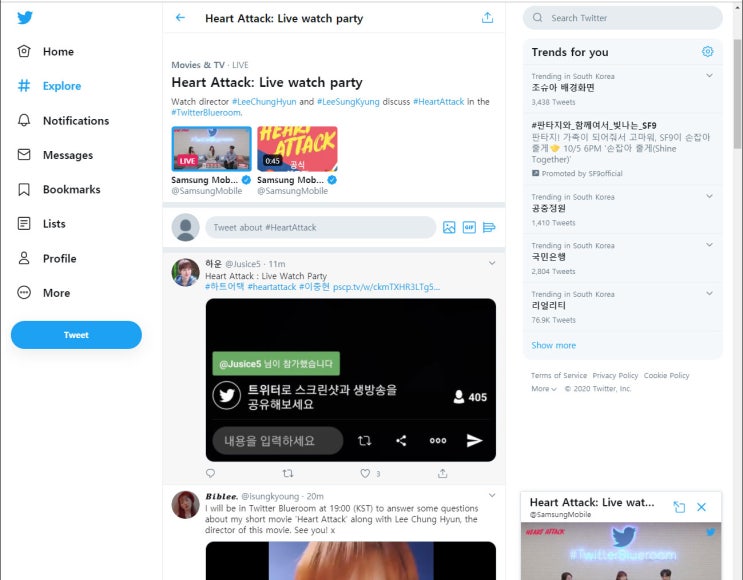Open the three-dots menu in Periscope card
Screen dimensions: 743x580
tap(438, 441)
